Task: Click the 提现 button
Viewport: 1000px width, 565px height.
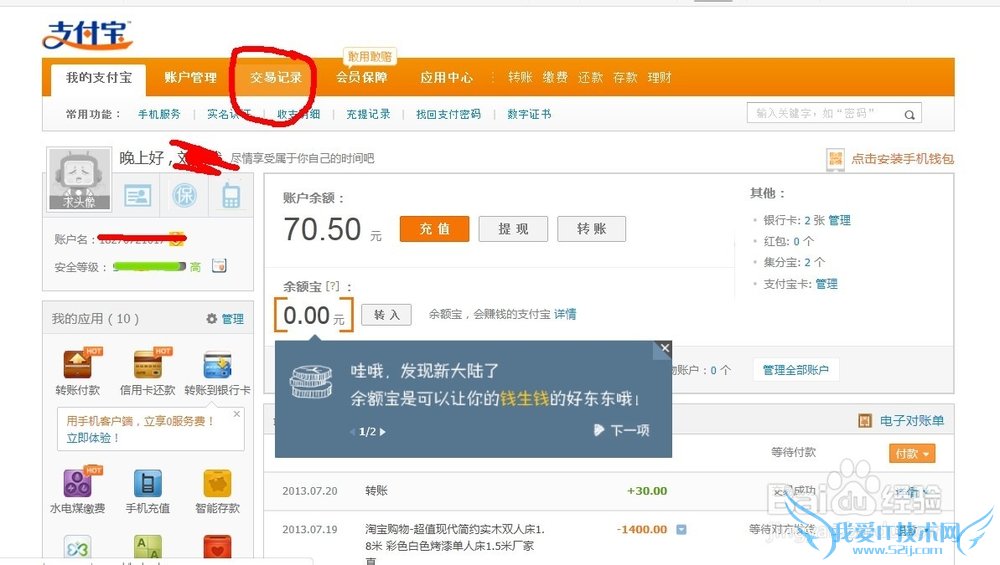Action: tap(513, 229)
